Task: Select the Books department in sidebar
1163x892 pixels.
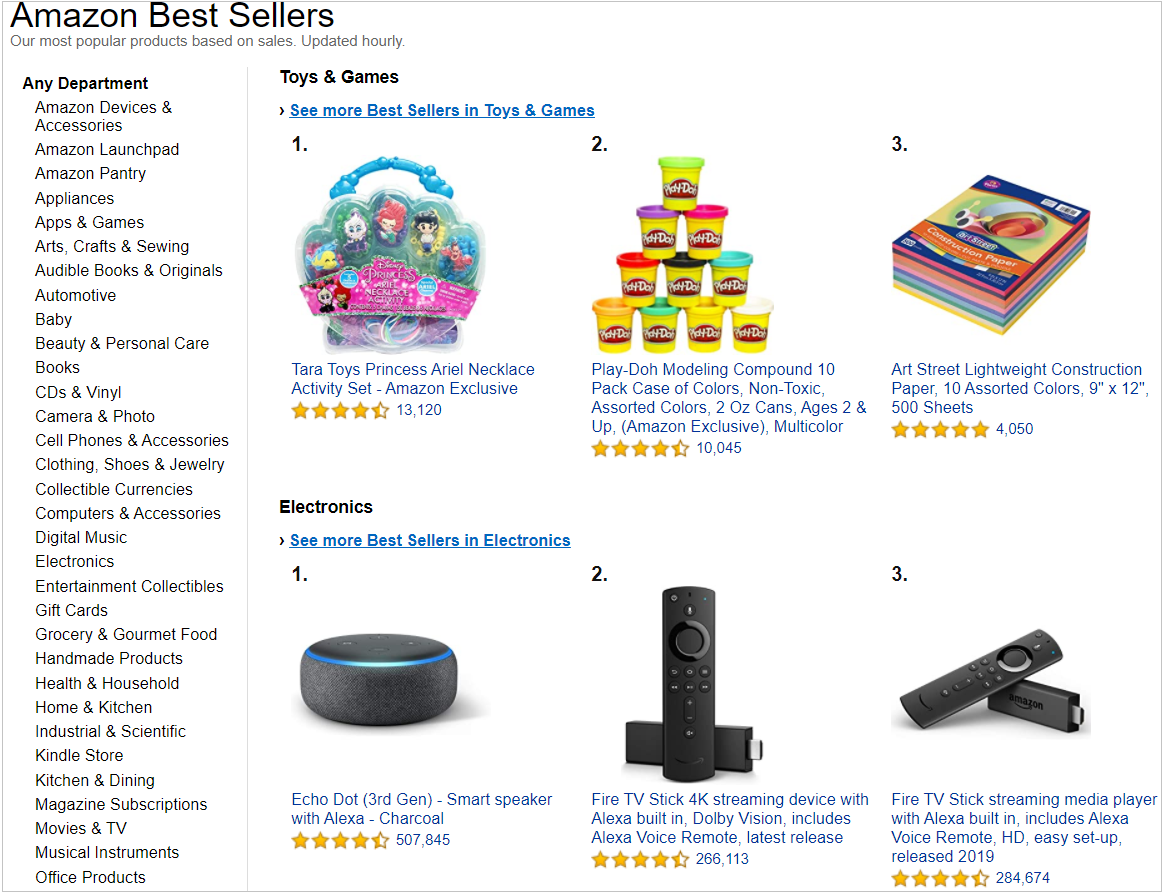Action: tap(57, 368)
